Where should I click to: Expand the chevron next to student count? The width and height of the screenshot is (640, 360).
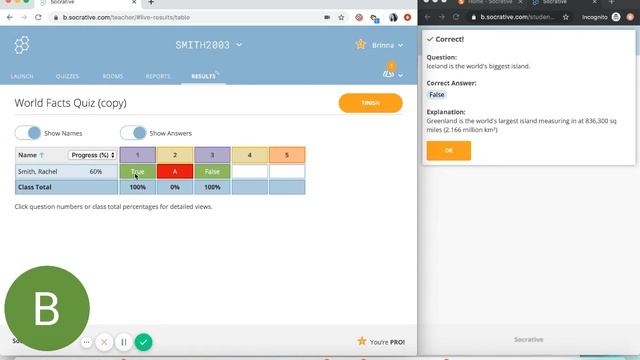tap(400, 75)
